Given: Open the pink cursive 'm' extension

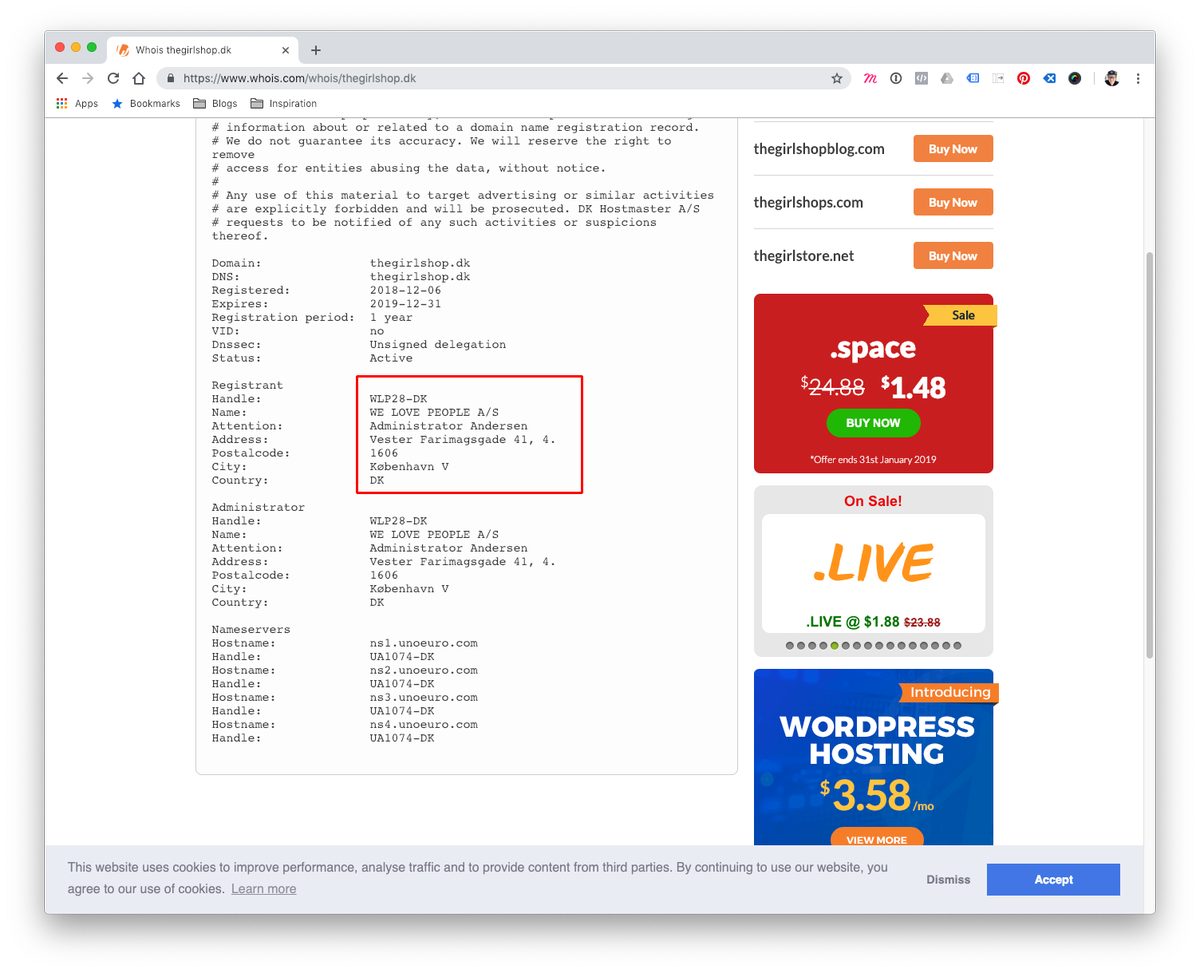Looking at the screenshot, I should point(870,78).
